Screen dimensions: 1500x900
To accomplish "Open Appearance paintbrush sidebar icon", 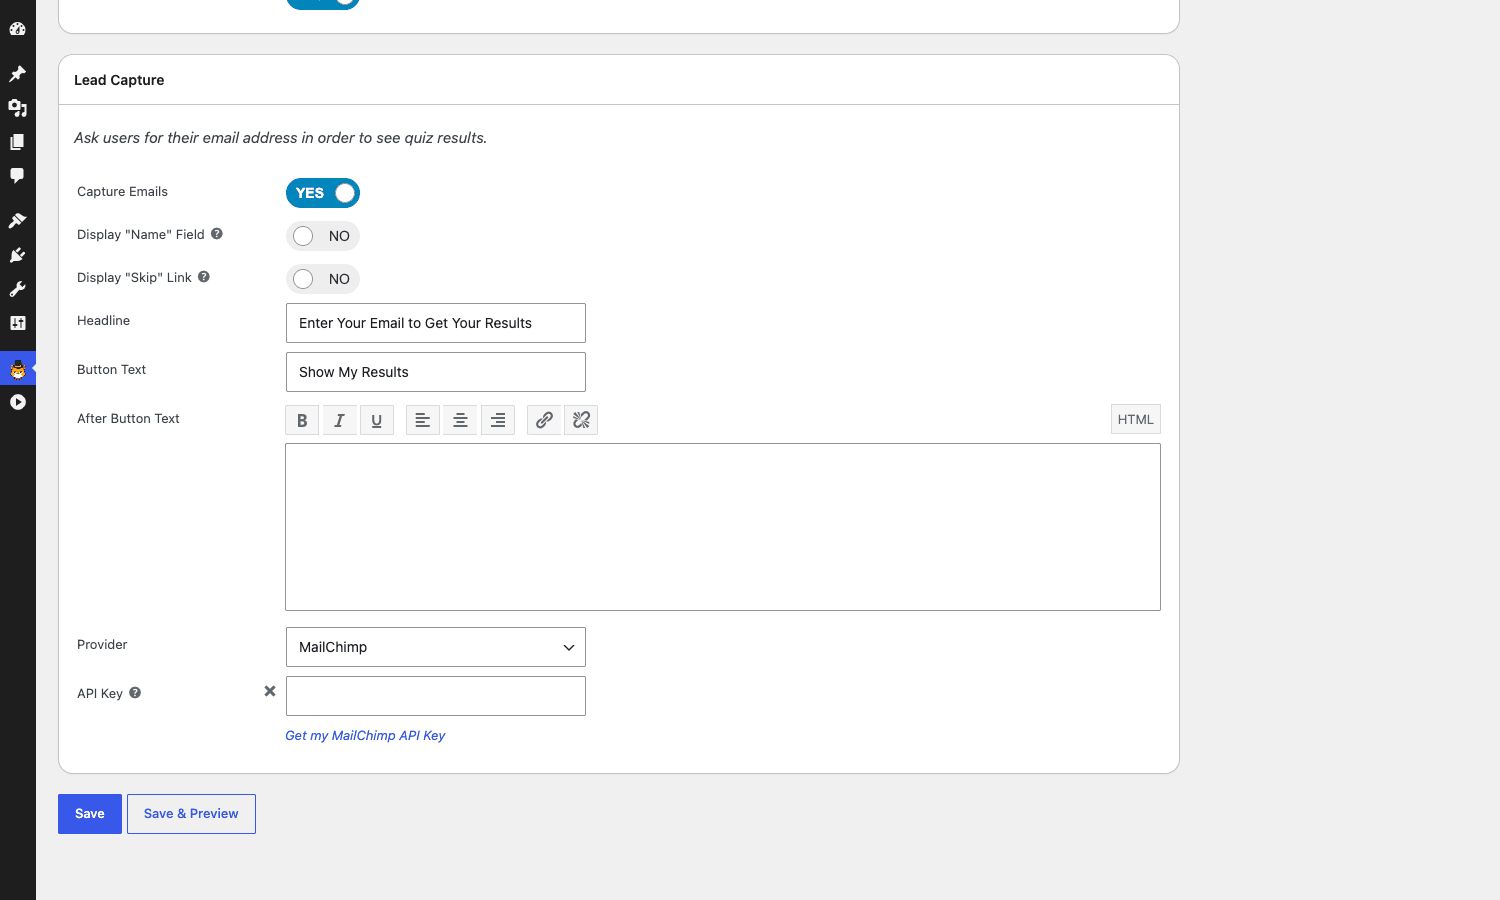I will coord(17,220).
